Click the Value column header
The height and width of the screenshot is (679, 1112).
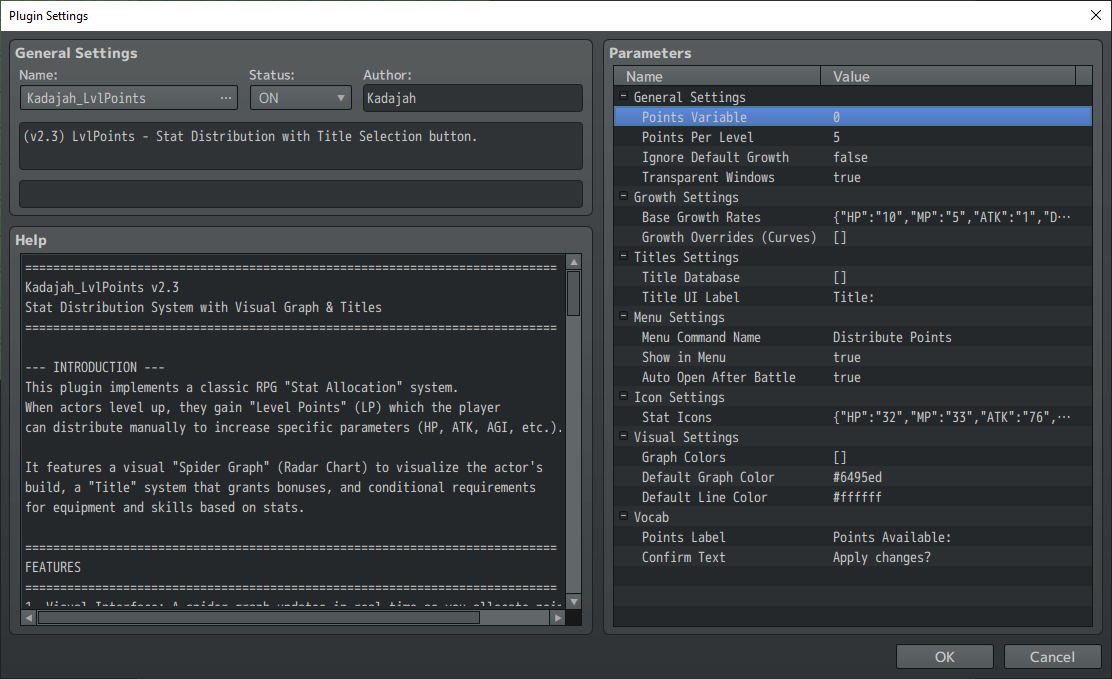[x=947, y=76]
